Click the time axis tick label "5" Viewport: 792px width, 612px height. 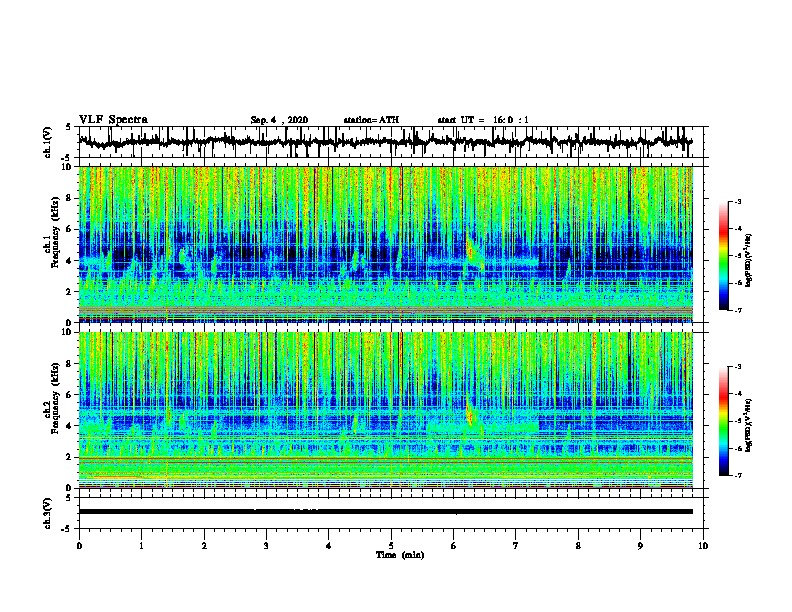coord(391,545)
